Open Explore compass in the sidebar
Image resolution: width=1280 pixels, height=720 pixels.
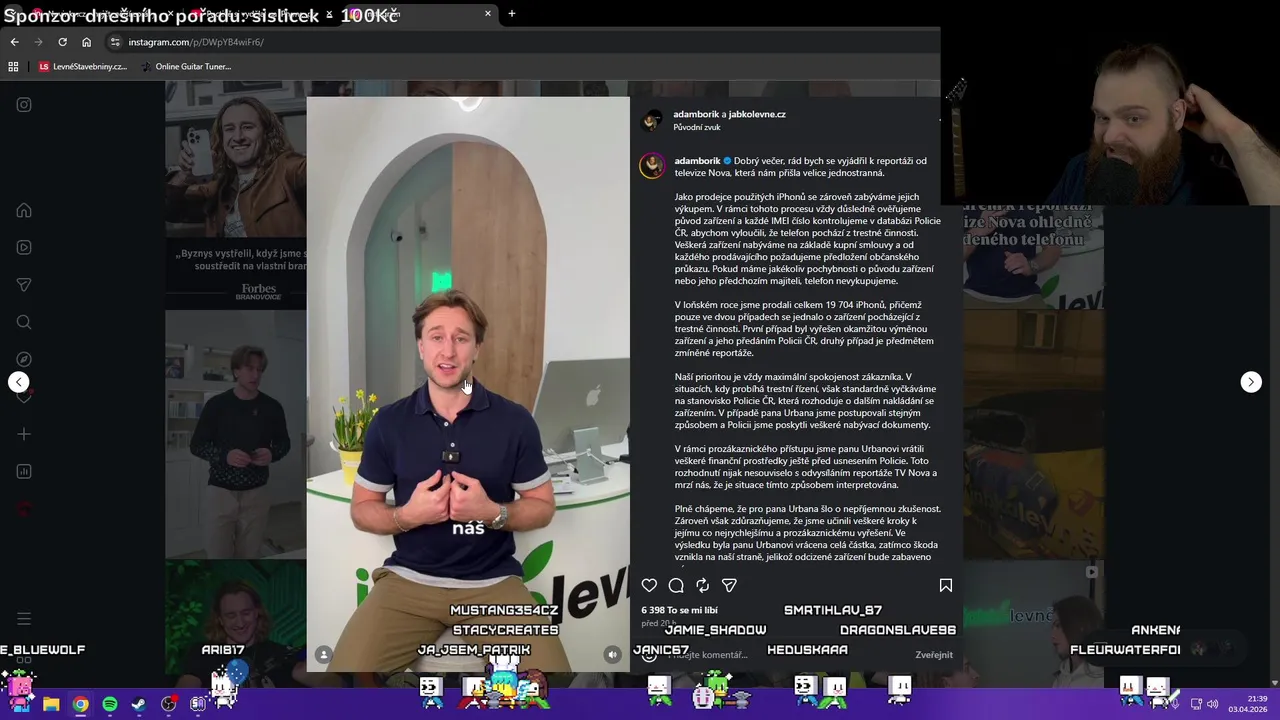coord(24,359)
